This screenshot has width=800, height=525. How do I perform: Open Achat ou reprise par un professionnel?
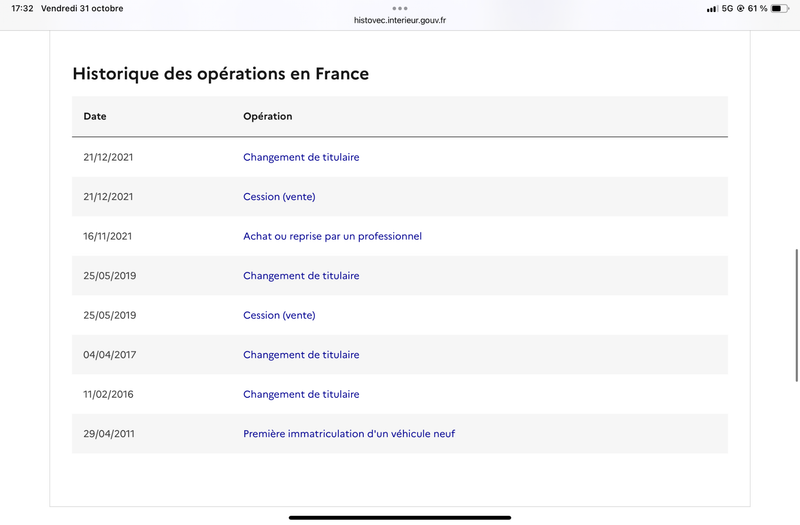pos(332,236)
